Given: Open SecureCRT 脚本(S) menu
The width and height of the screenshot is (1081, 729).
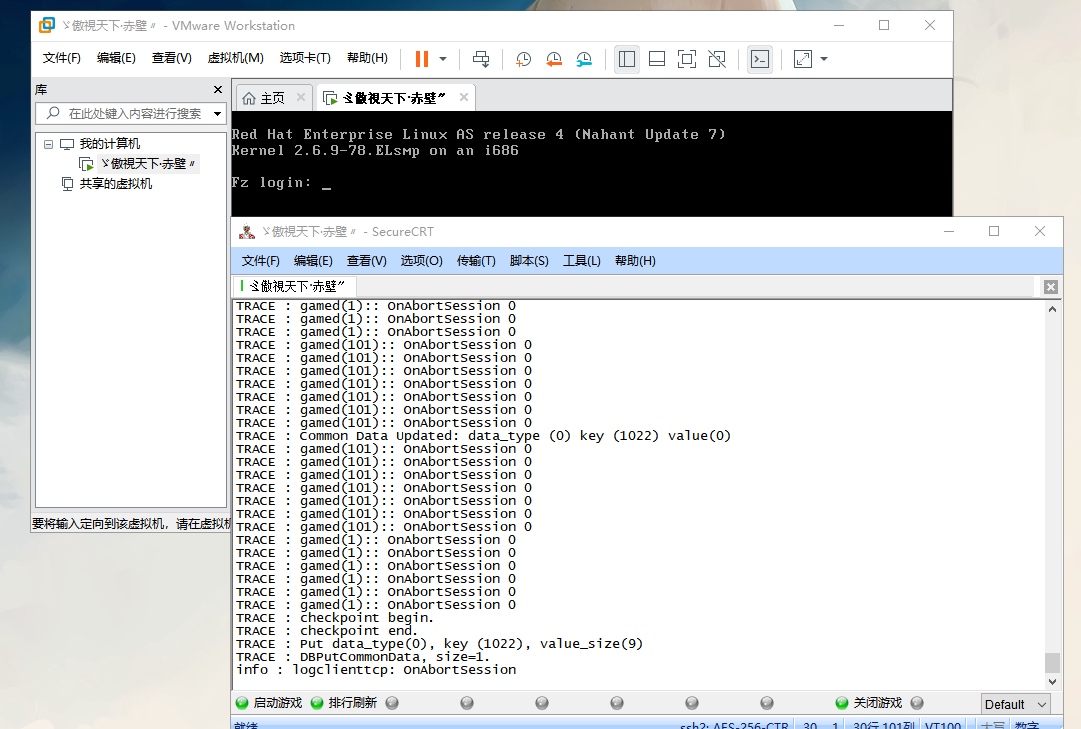Looking at the screenshot, I should pyautogui.click(x=529, y=261).
